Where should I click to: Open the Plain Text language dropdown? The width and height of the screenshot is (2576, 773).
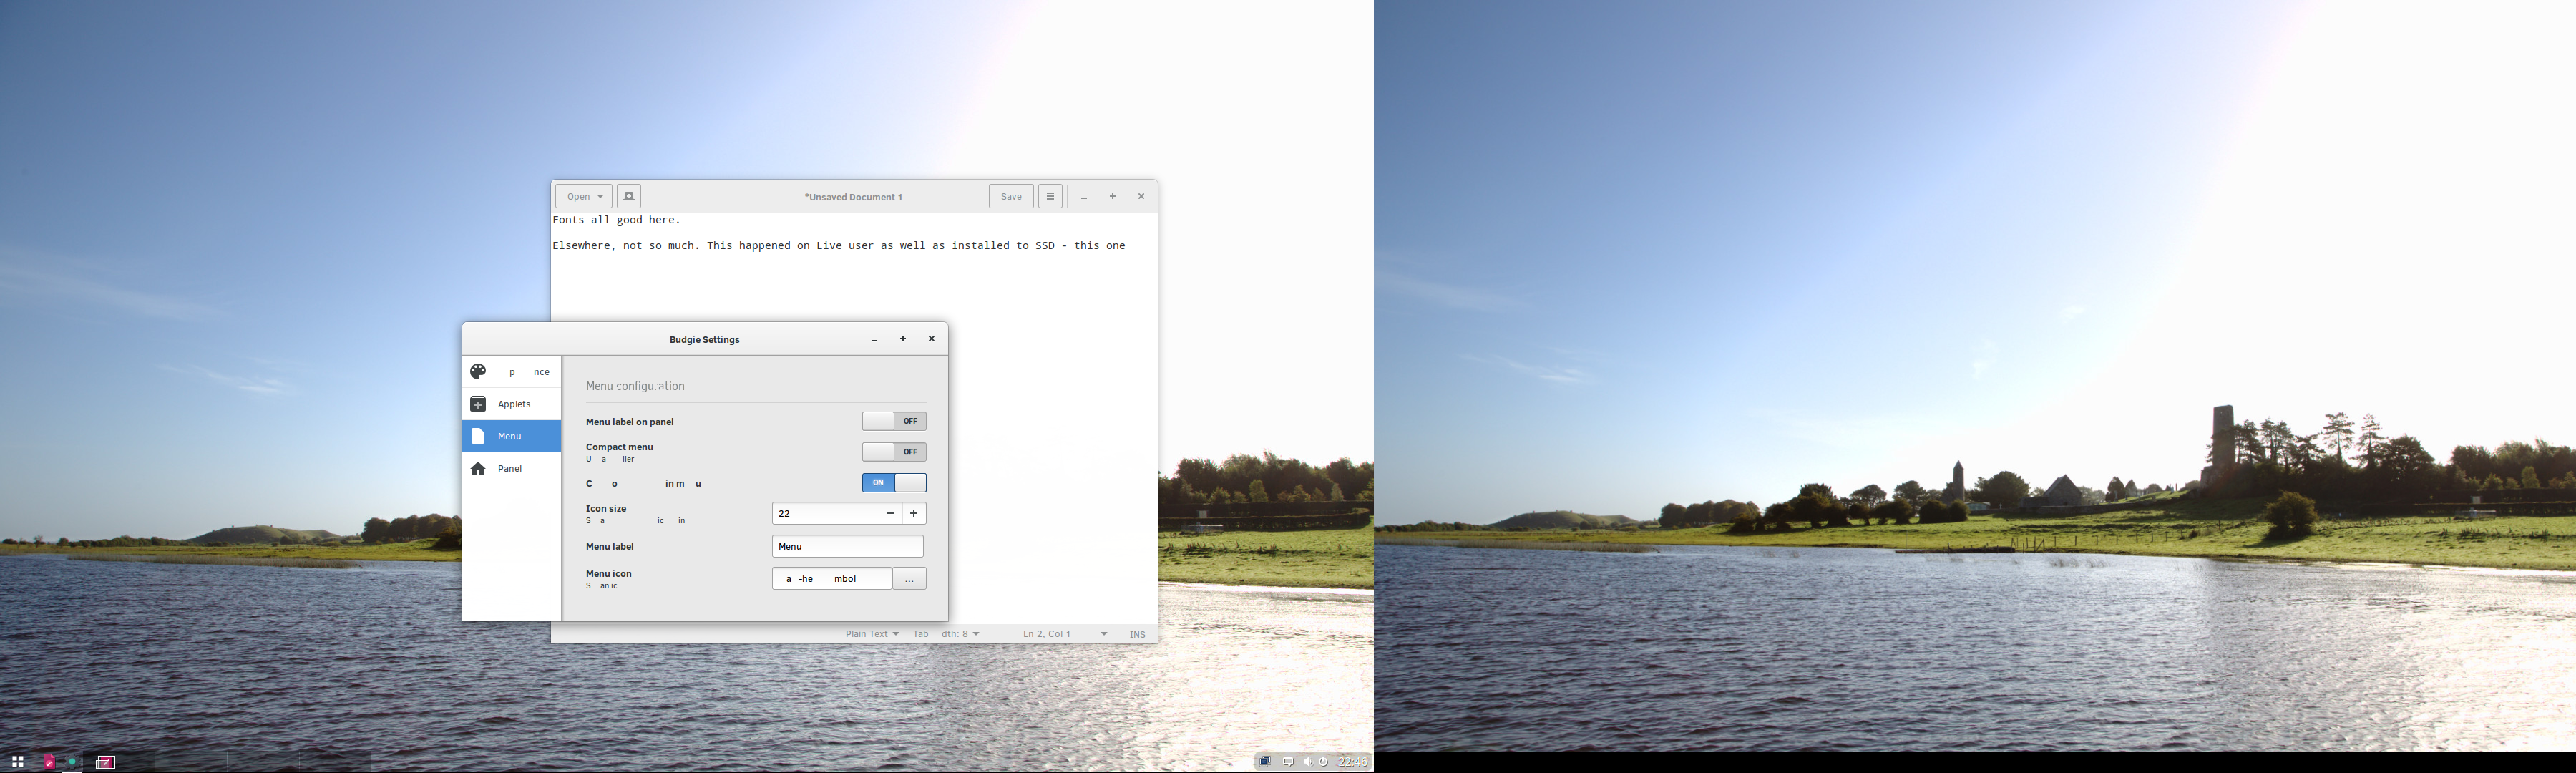pos(872,634)
